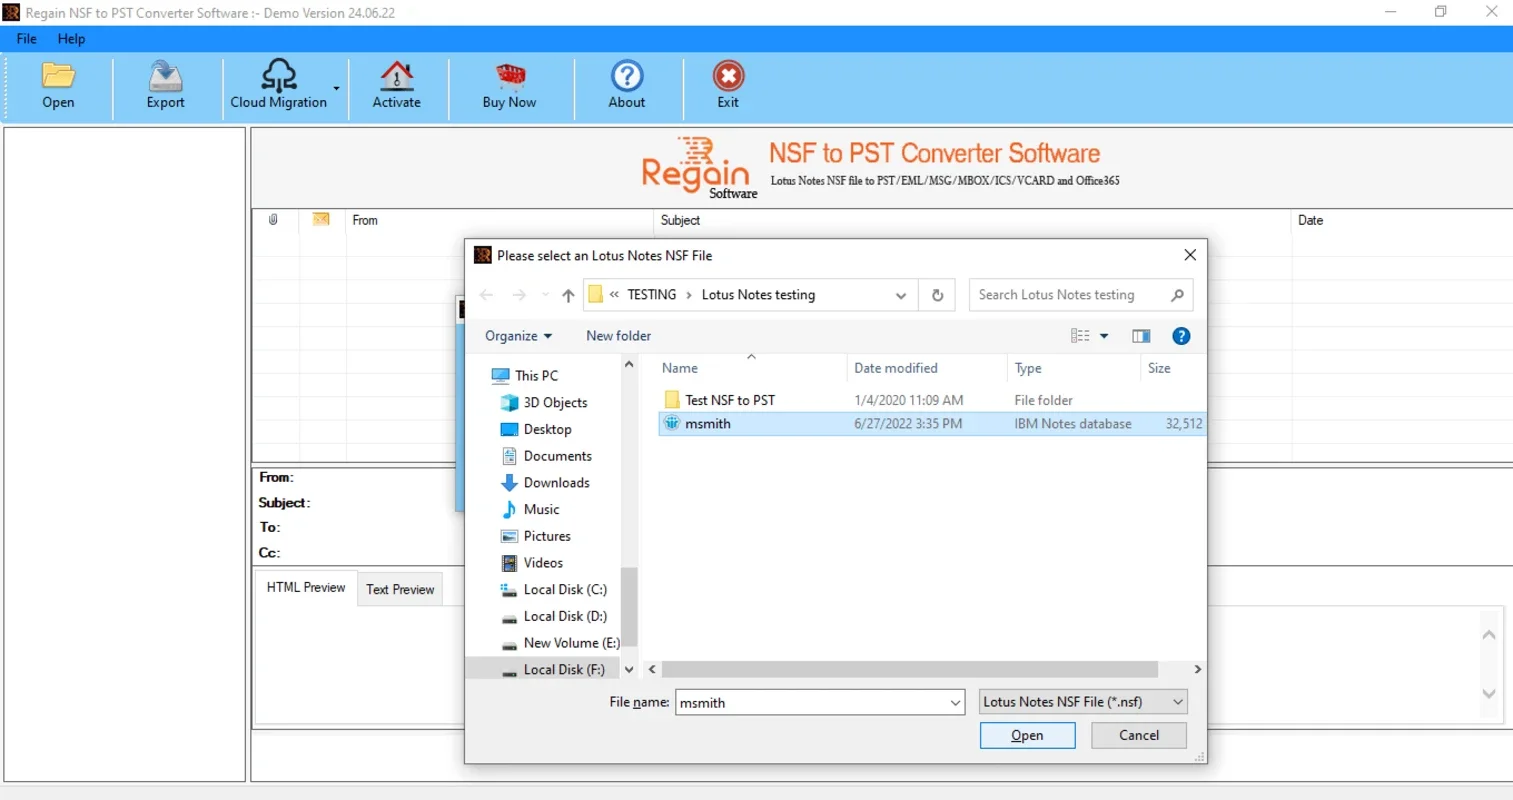The image size is (1513, 800).
Task: Open the Help menu
Action: [x=71, y=39]
